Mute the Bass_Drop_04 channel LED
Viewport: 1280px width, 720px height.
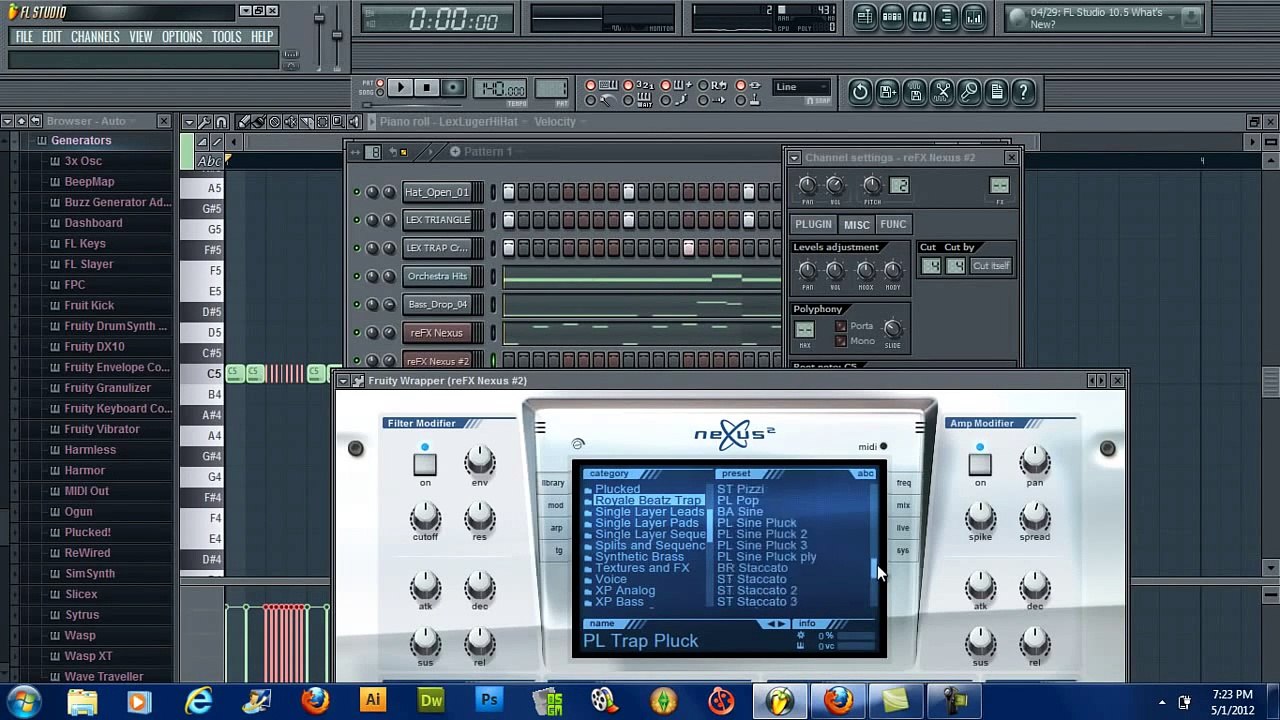click(356, 304)
